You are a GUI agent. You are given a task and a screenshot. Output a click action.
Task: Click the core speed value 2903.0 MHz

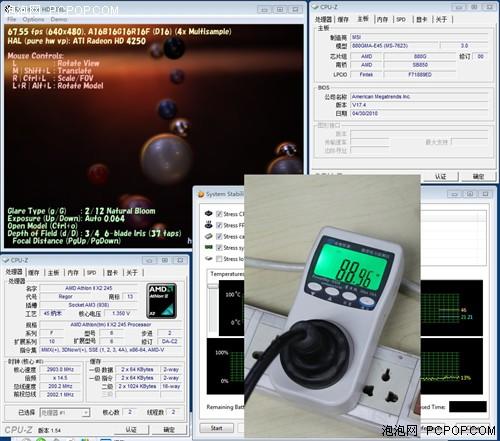[60, 369]
